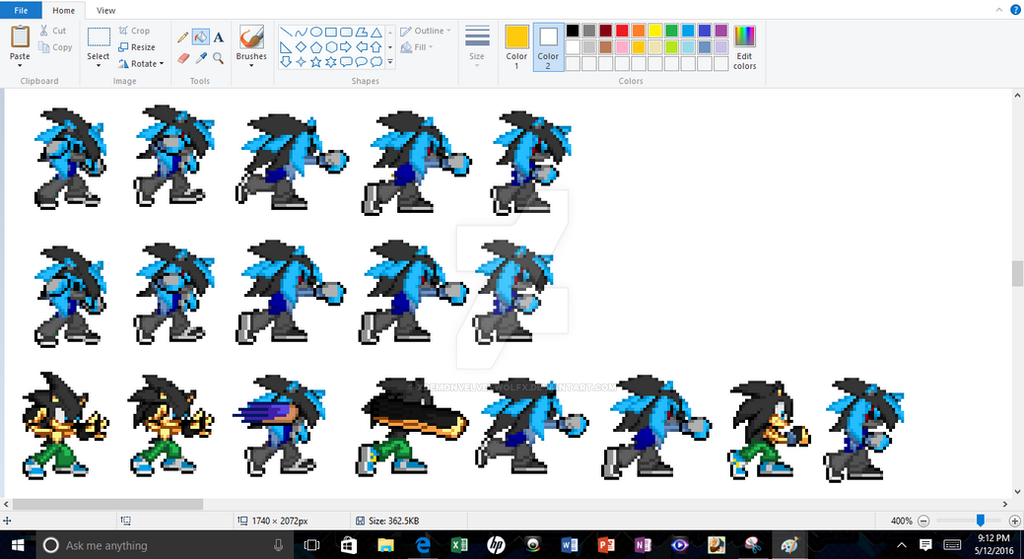The height and width of the screenshot is (559, 1024).
Task: Click the Zoom in plus button
Action: coord(1014,520)
